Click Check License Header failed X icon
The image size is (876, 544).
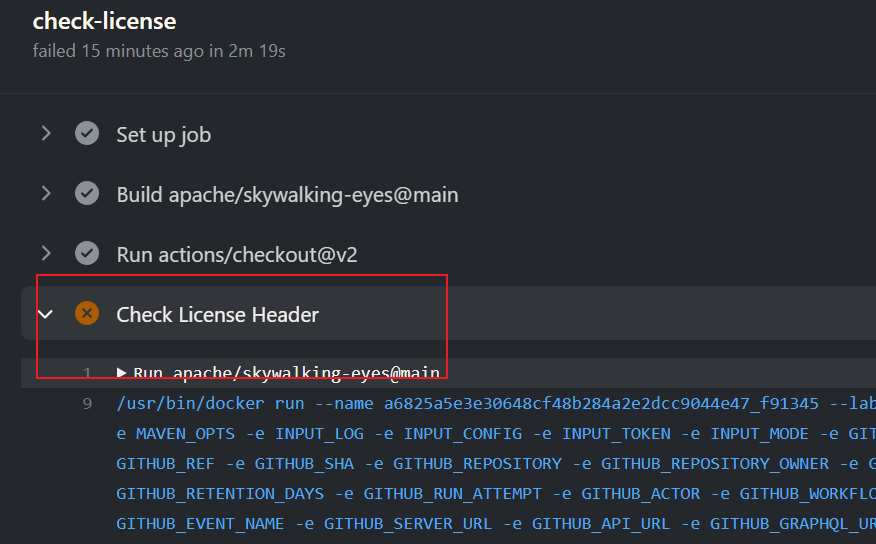[87, 313]
